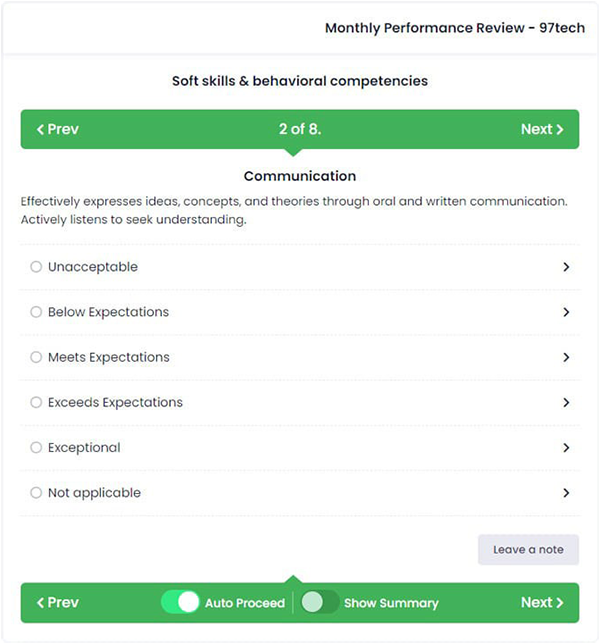Go to Prev question in top bar
The image size is (600, 644).
[x=58, y=129]
